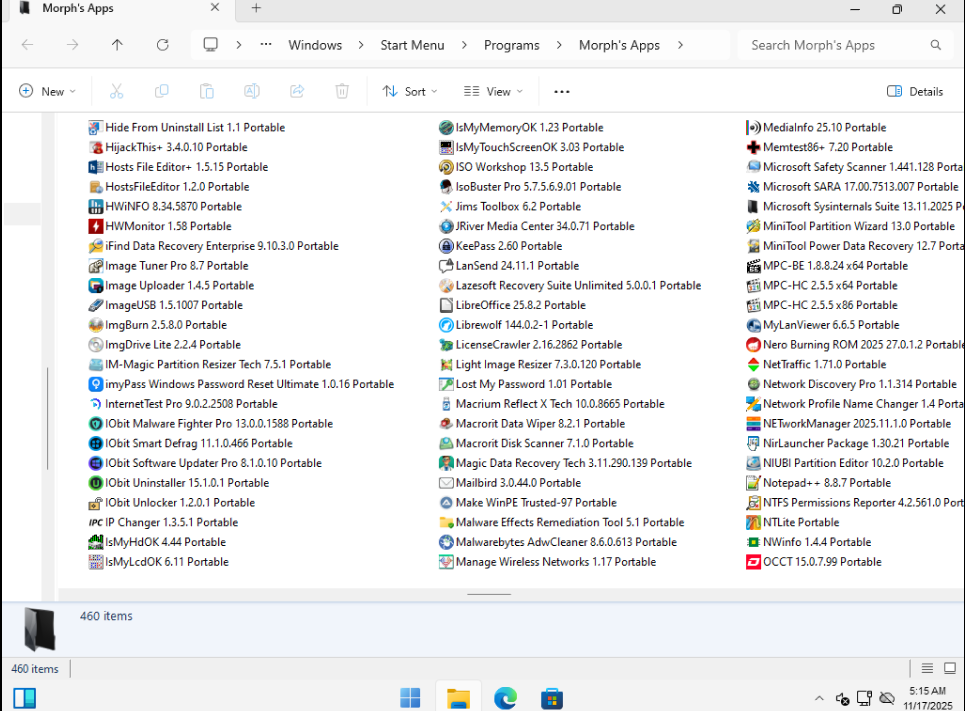Image resolution: width=965 pixels, height=711 pixels.
Task: Open Microsoft Edge from the taskbar
Action: pos(505,698)
